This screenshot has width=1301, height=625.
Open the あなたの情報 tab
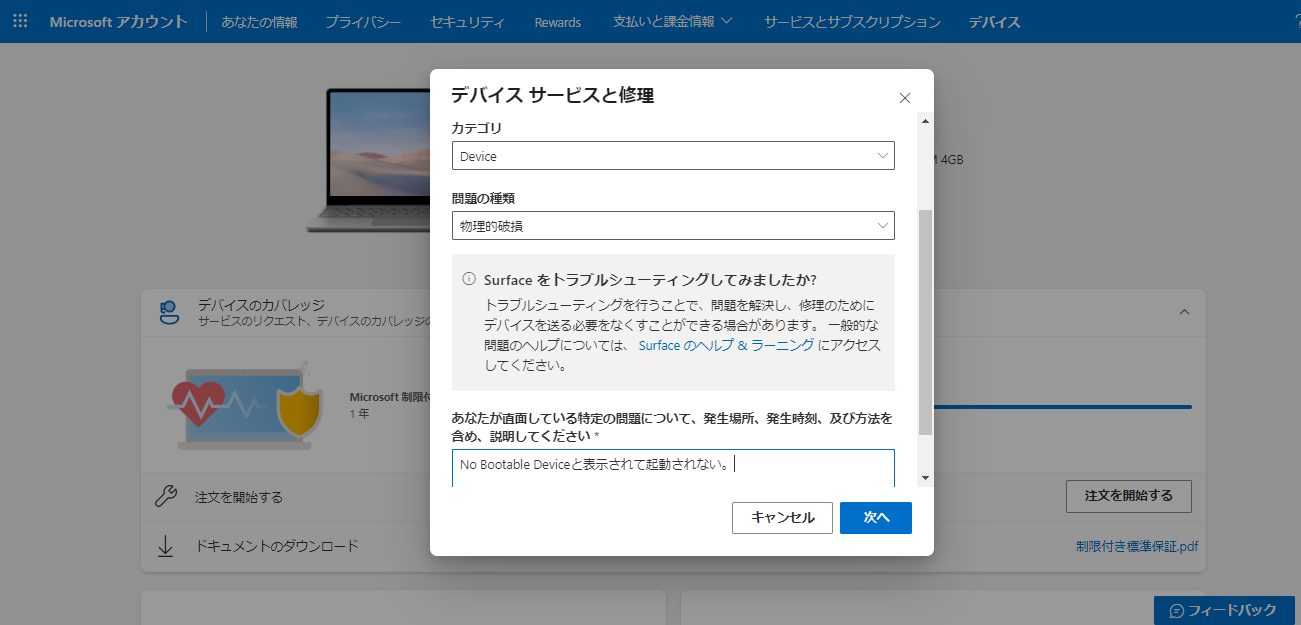259,21
